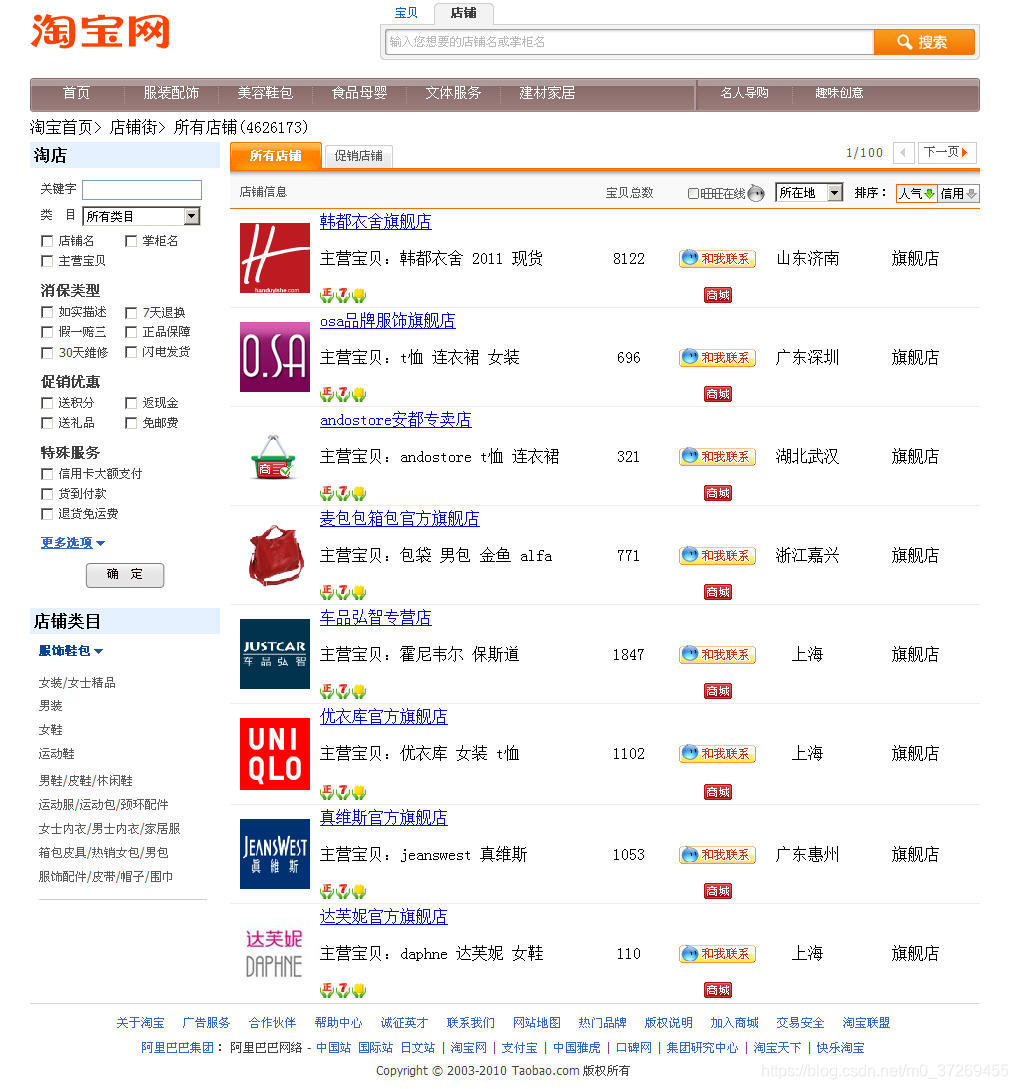Enable the 如实描述 filter
Screen dimensions: 1018x1089
point(47,312)
